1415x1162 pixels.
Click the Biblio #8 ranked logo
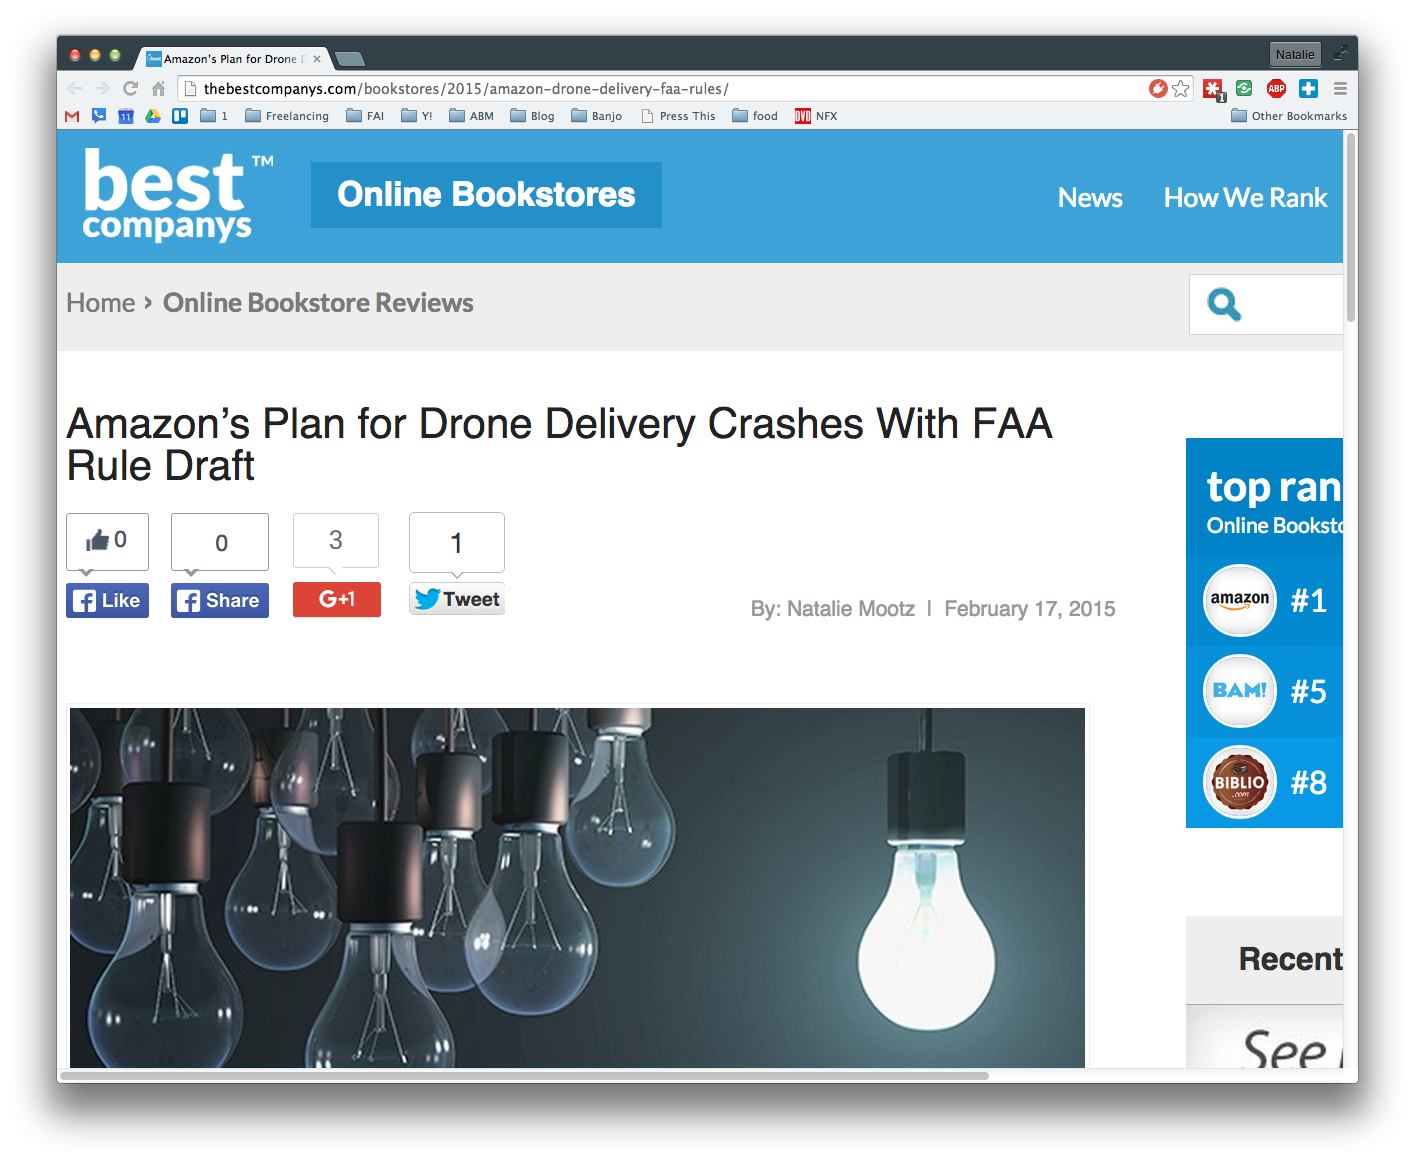pyautogui.click(x=1240, y=782)
